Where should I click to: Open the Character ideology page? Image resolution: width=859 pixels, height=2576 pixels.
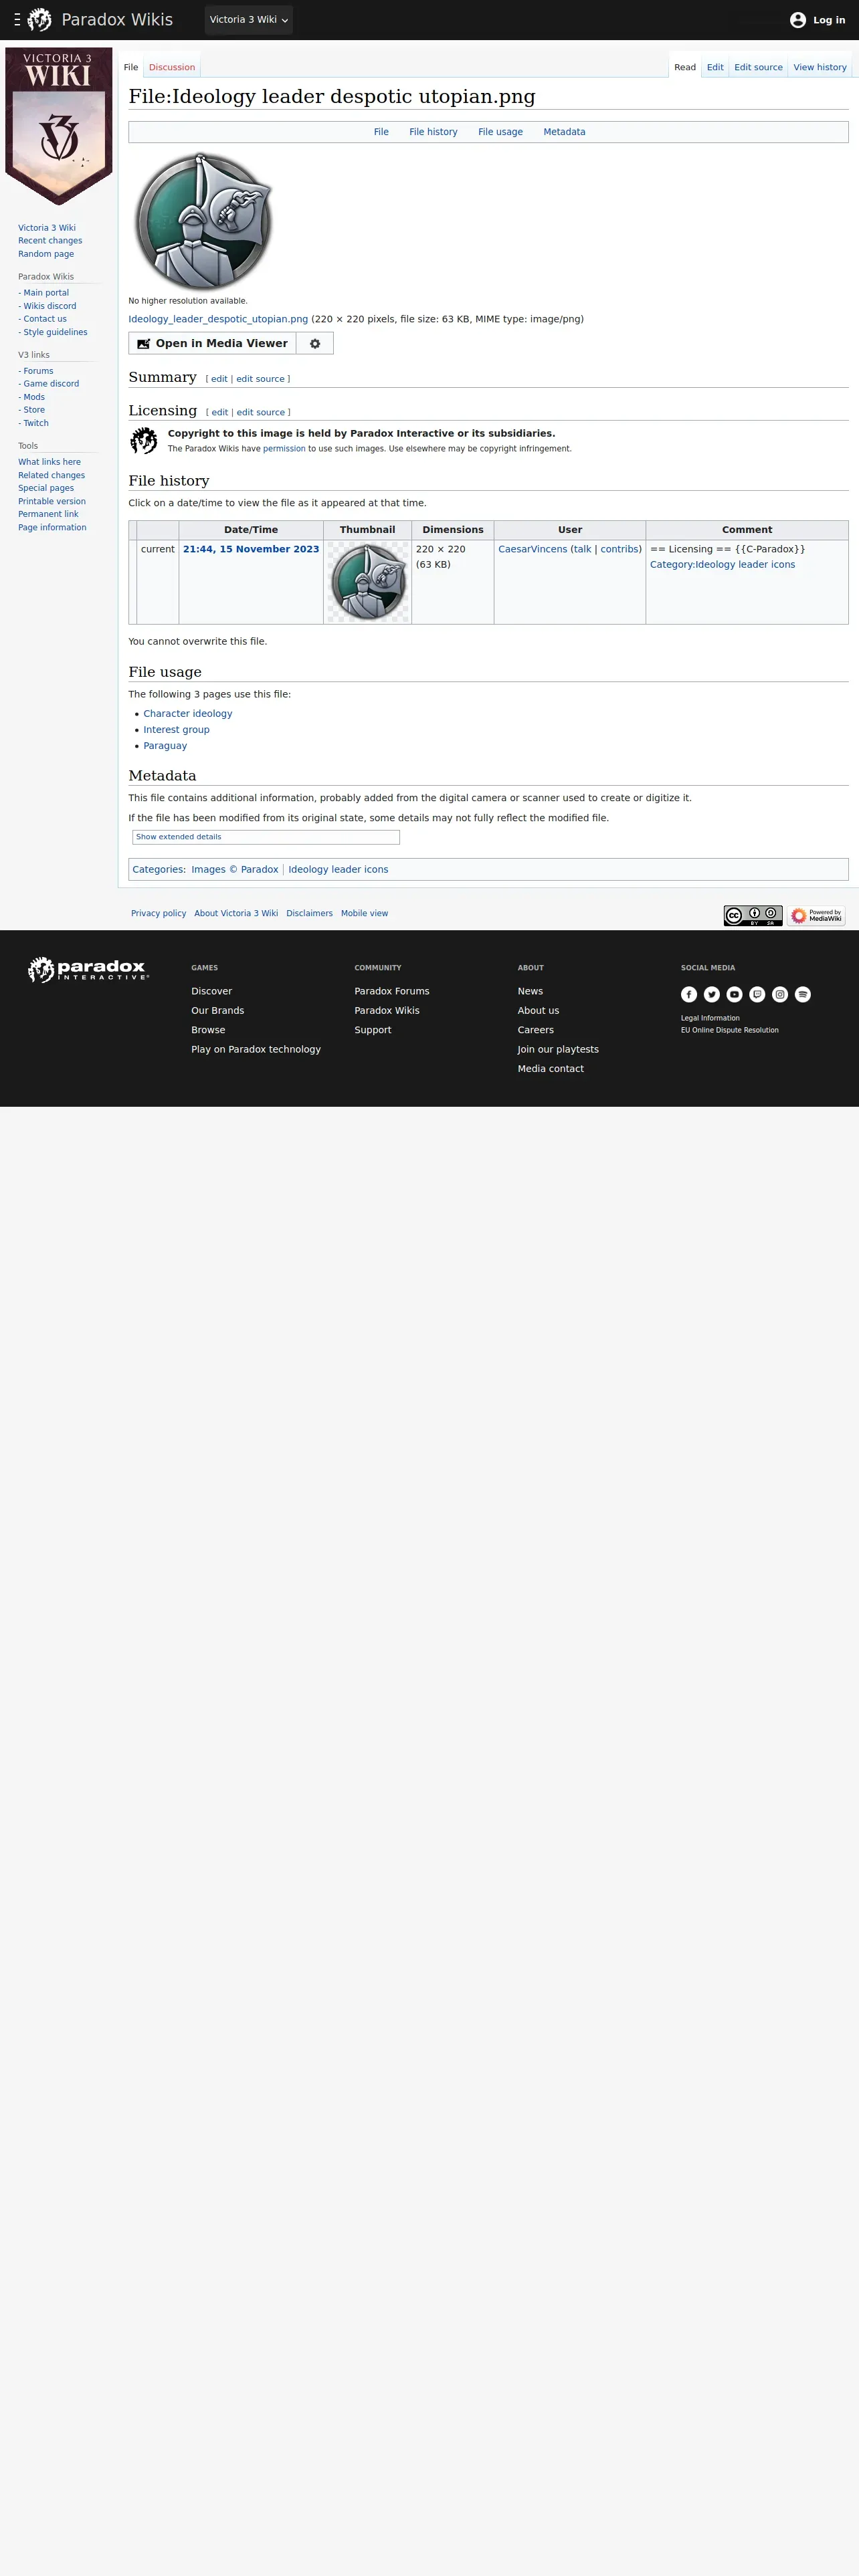pos(188,714)
